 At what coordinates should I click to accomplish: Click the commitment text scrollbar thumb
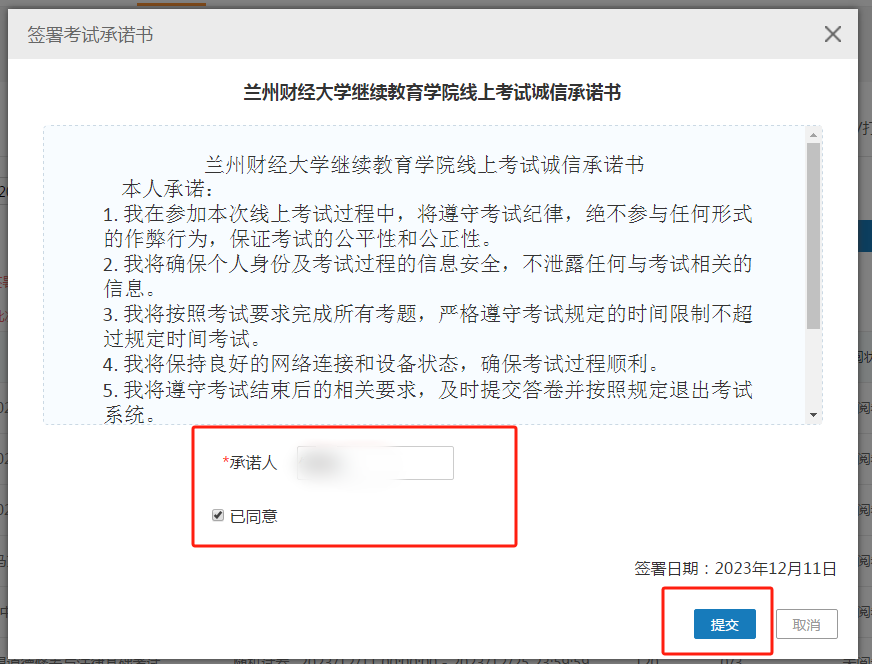(x=814, y=236)
